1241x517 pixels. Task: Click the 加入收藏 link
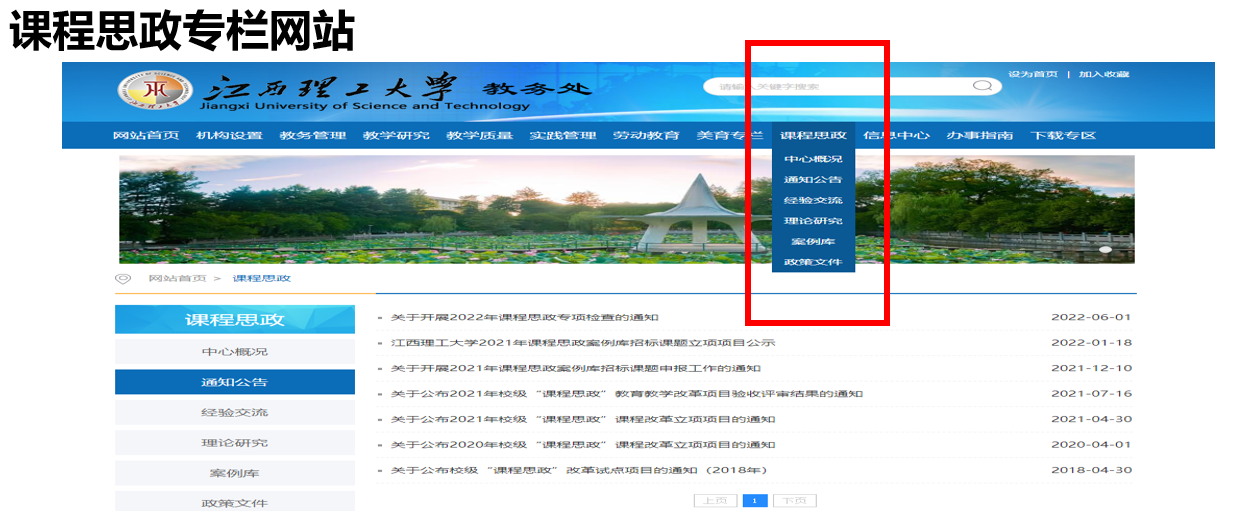(1103, 74)
